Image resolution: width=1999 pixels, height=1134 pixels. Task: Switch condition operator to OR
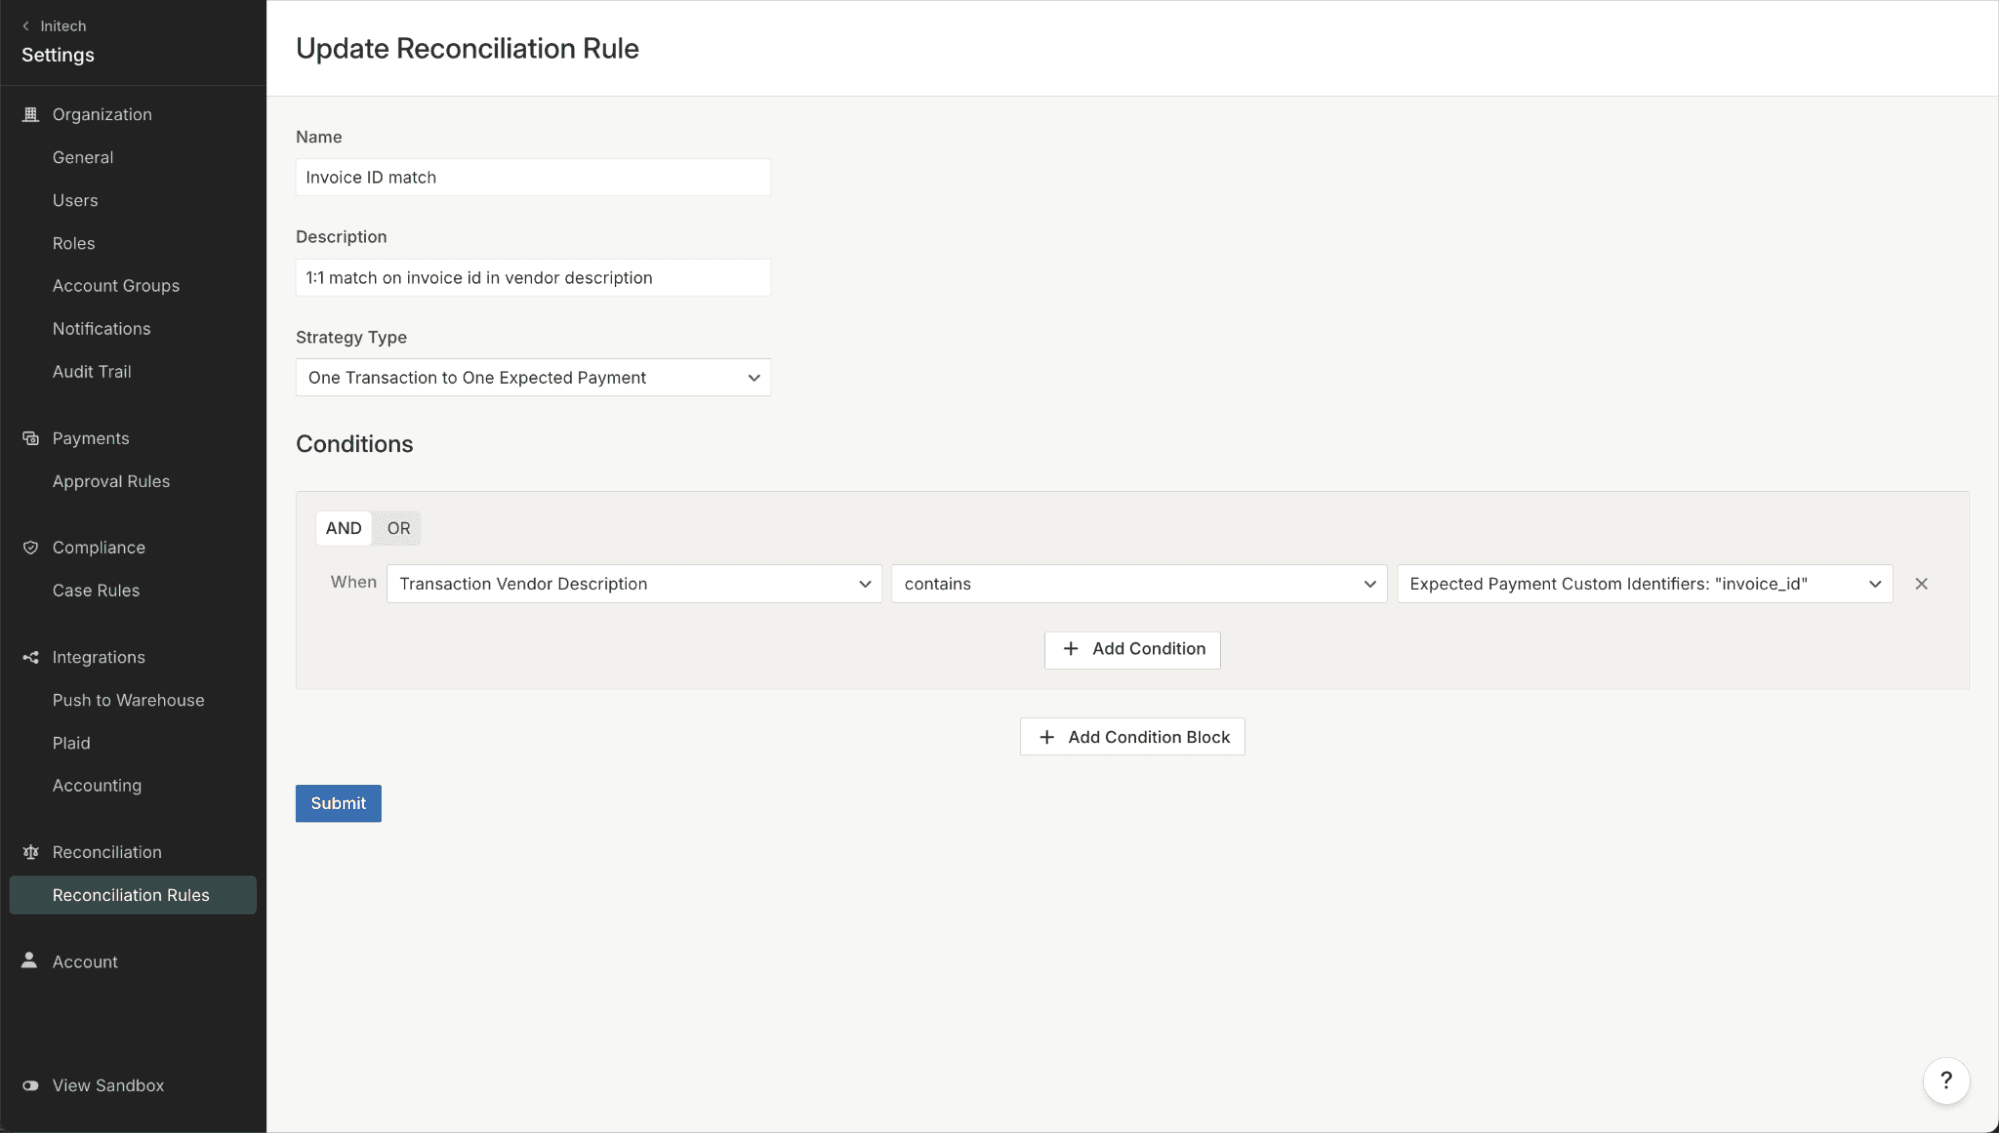[x=398, y=528]
